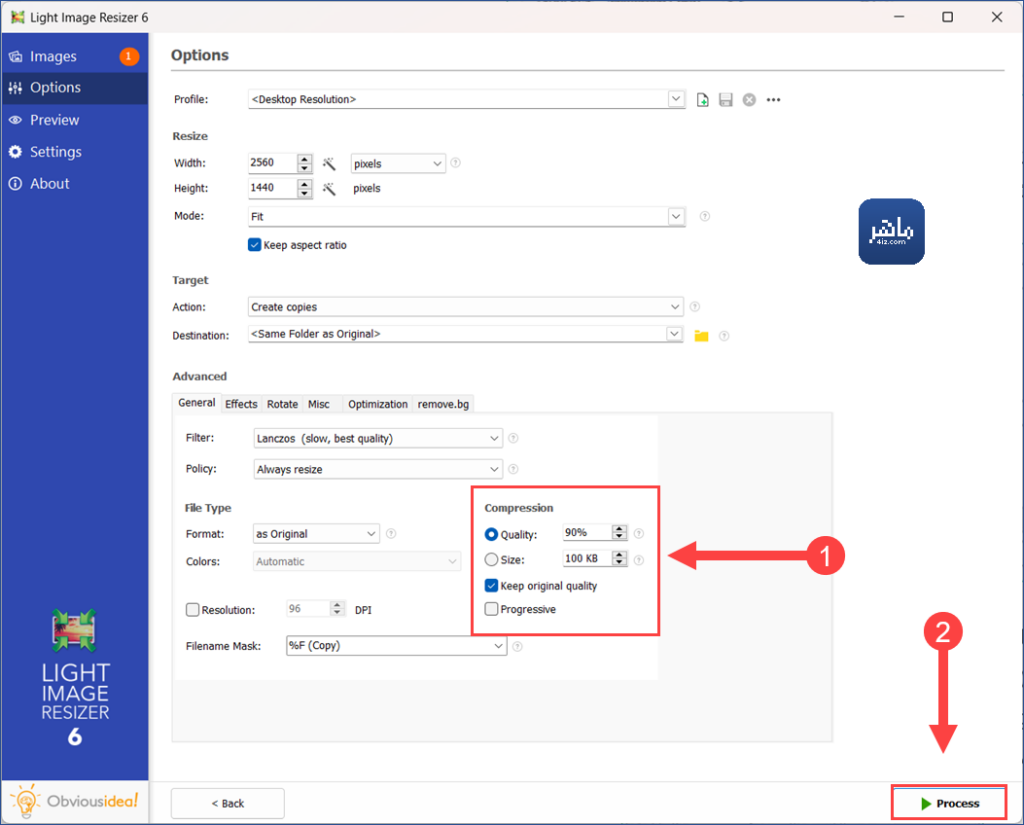1024x825 pixels.
Task: Switch to the Optimization tab
Action: click(377, 404)
